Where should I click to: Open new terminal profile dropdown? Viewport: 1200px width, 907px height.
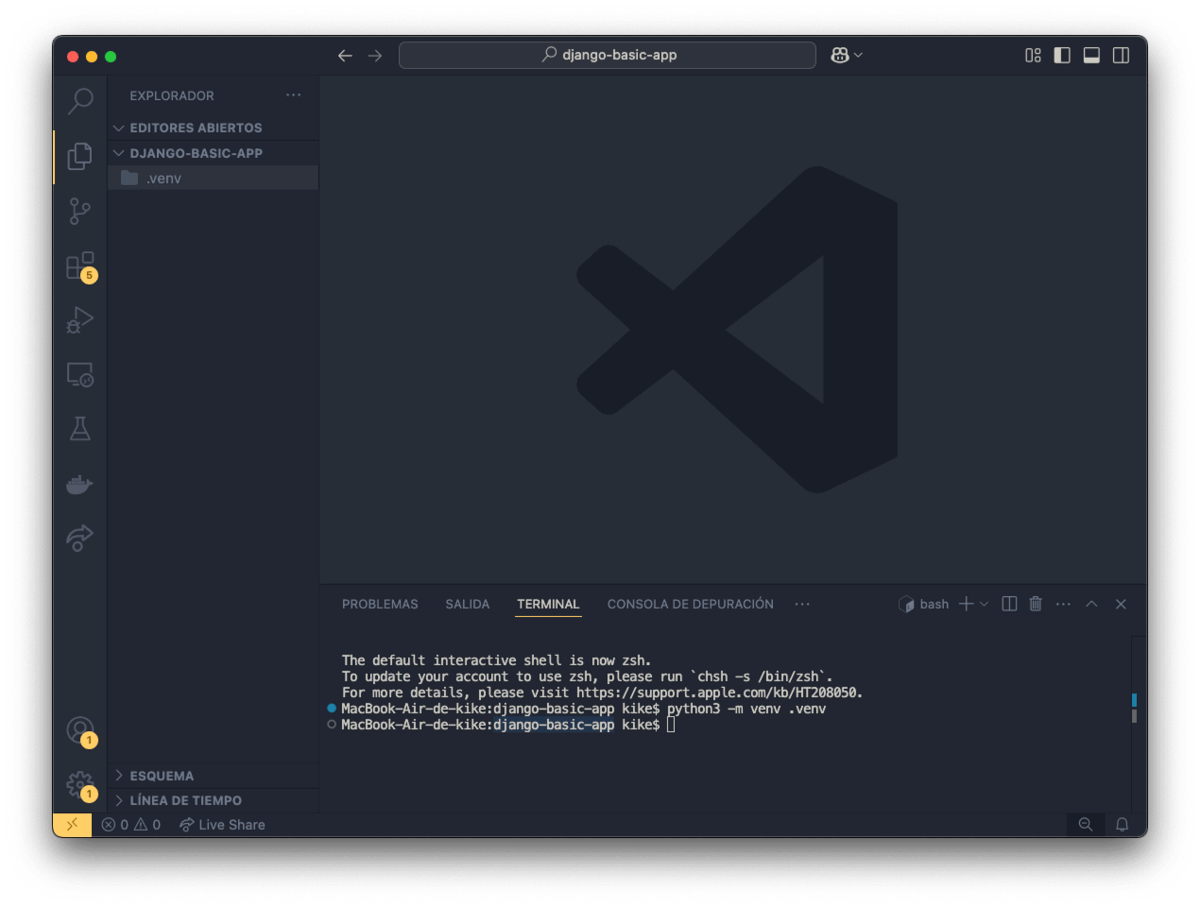click(x=984, y=604)
